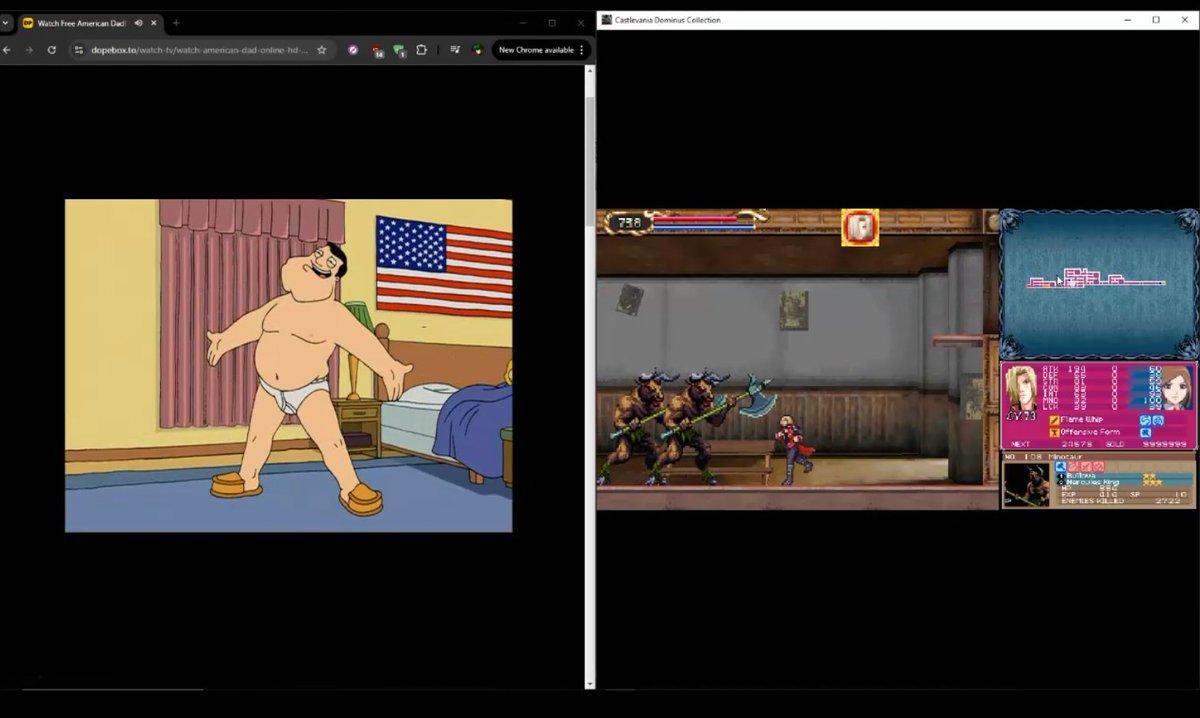Go forward in Chrome
Viewport: 1200px width, 718px height.
click(29, 50)
